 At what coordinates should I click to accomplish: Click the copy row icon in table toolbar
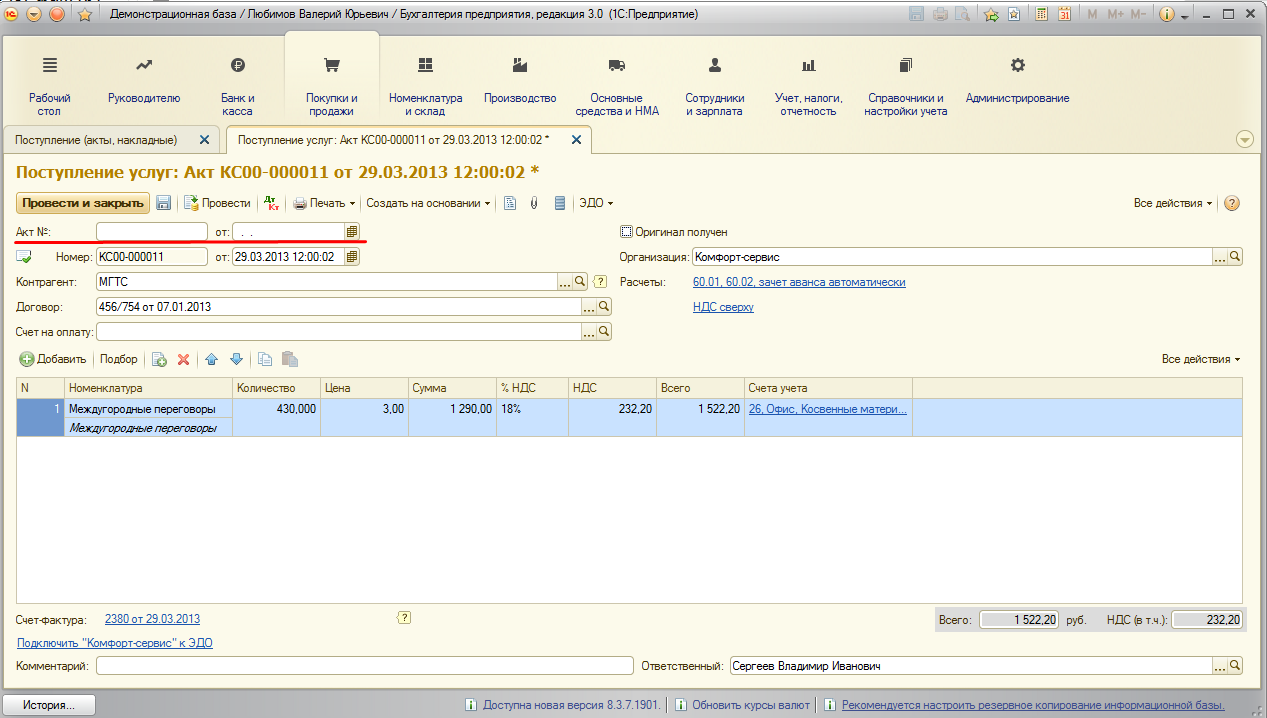tap(265, 359)
